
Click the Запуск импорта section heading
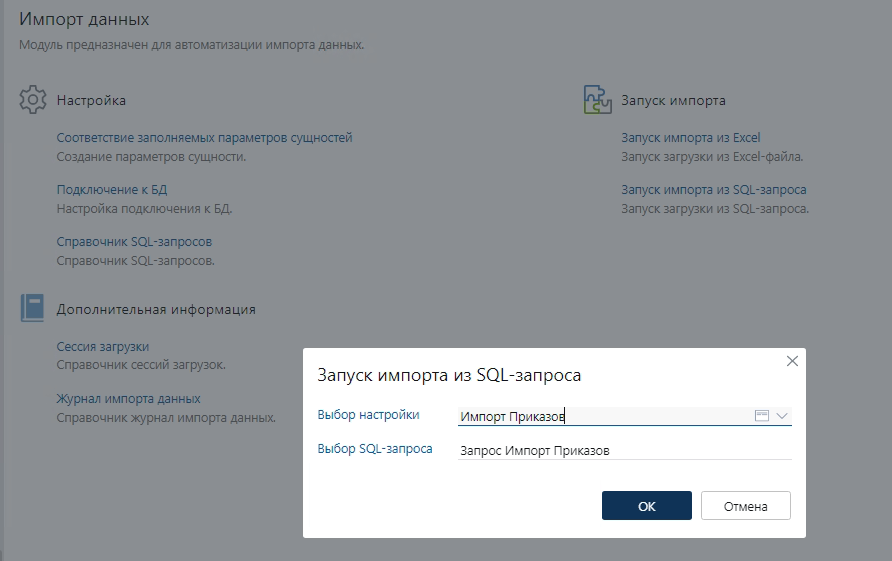pyautogui.click(x=673, y=100)
